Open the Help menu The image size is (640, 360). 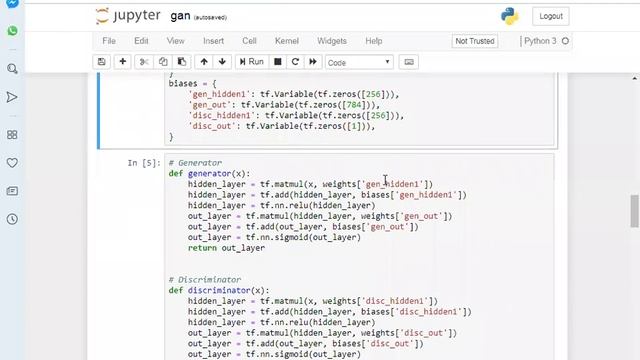(x=373, y=41)
